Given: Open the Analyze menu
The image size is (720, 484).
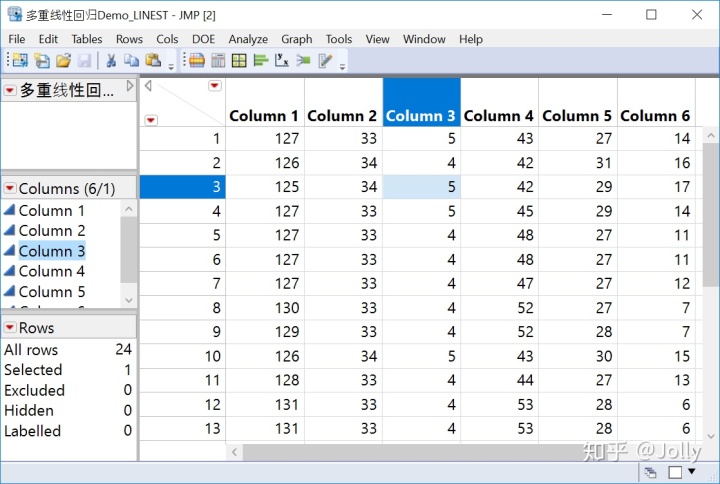Looking at the screenshot, I should click(x=248, y=39).
